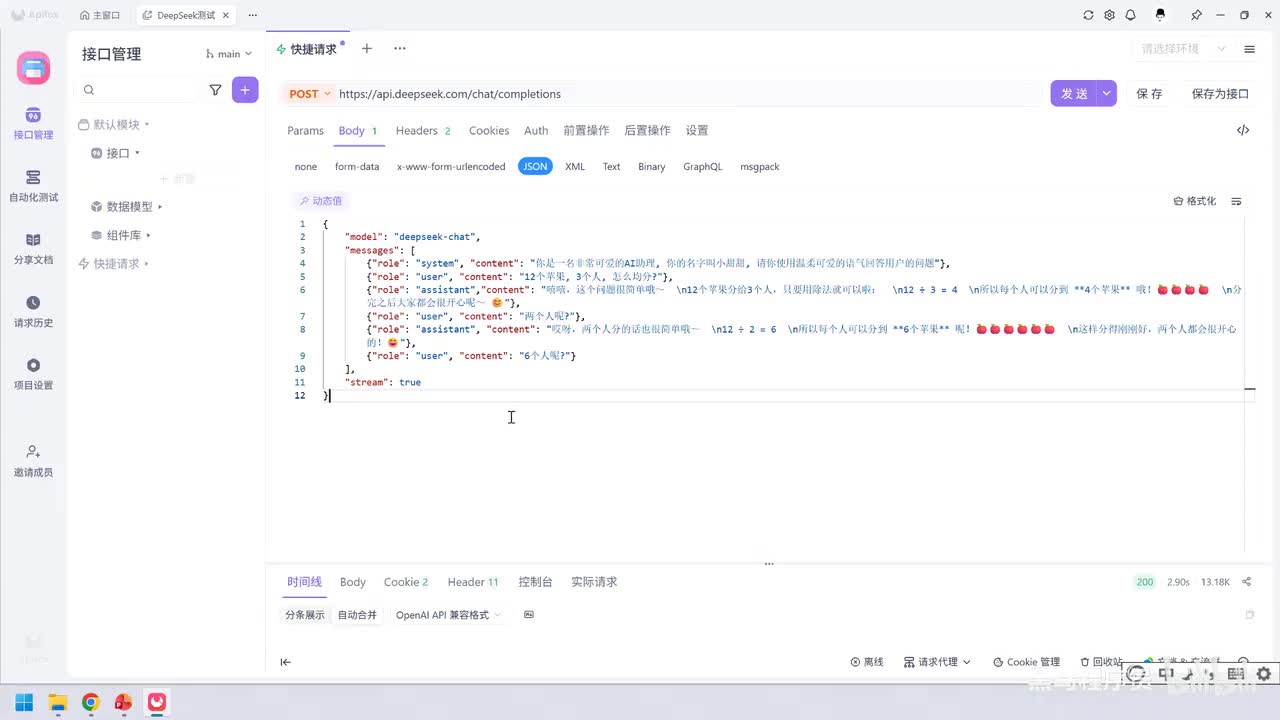
Task: Expand the 组件库 tree node
Action: click(x=120, y=235)
